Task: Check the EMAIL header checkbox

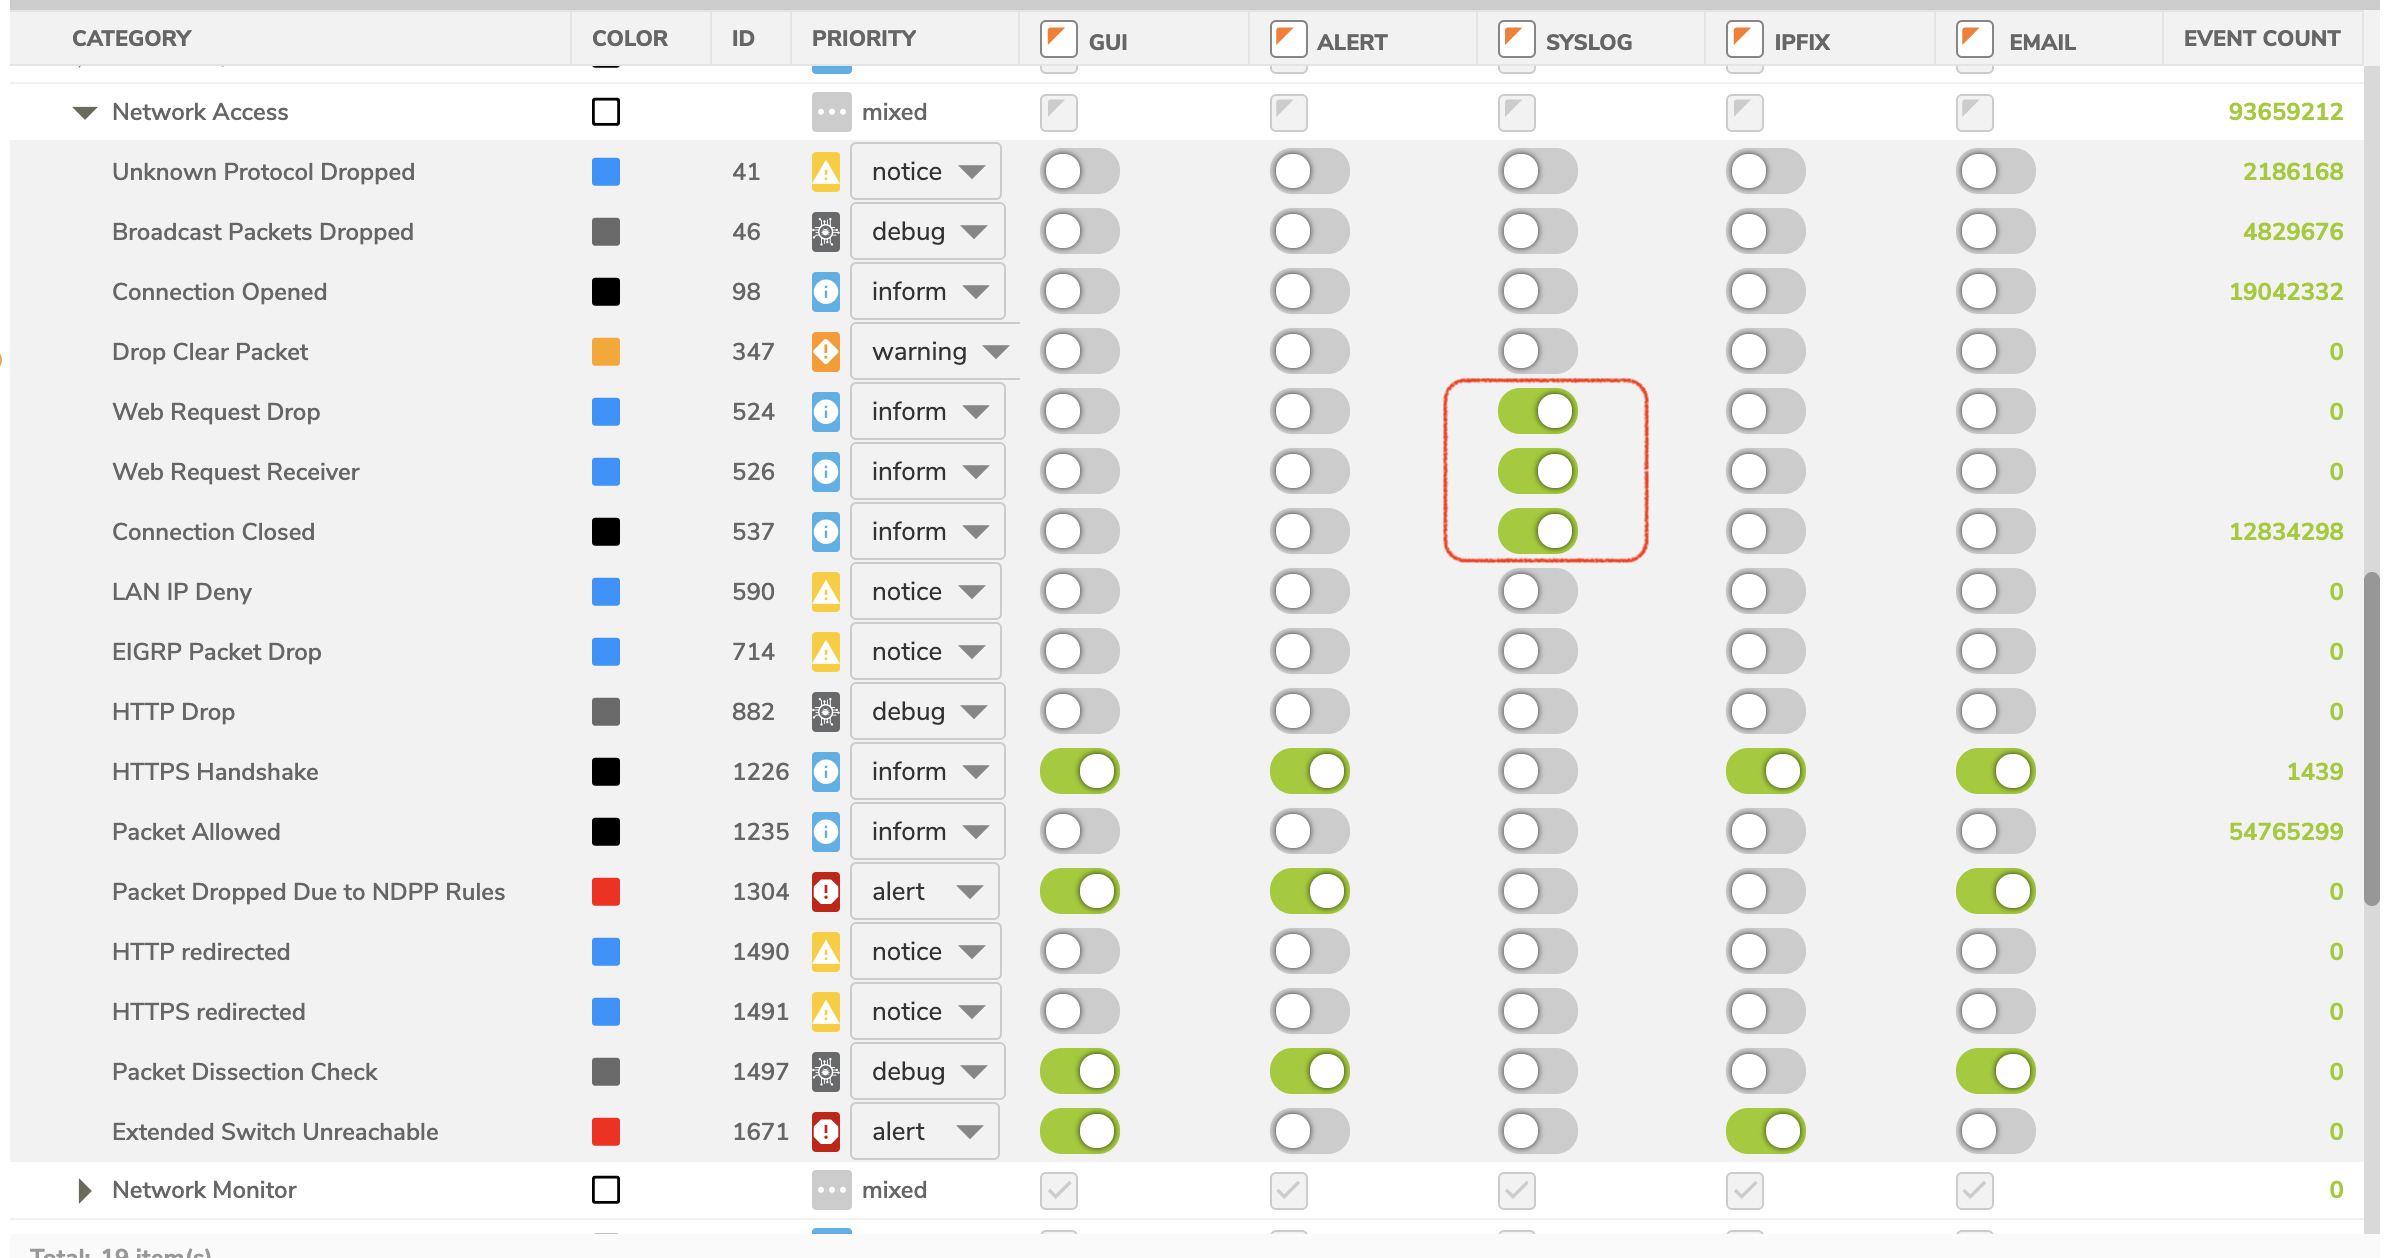Action: tap(1975, 40)
